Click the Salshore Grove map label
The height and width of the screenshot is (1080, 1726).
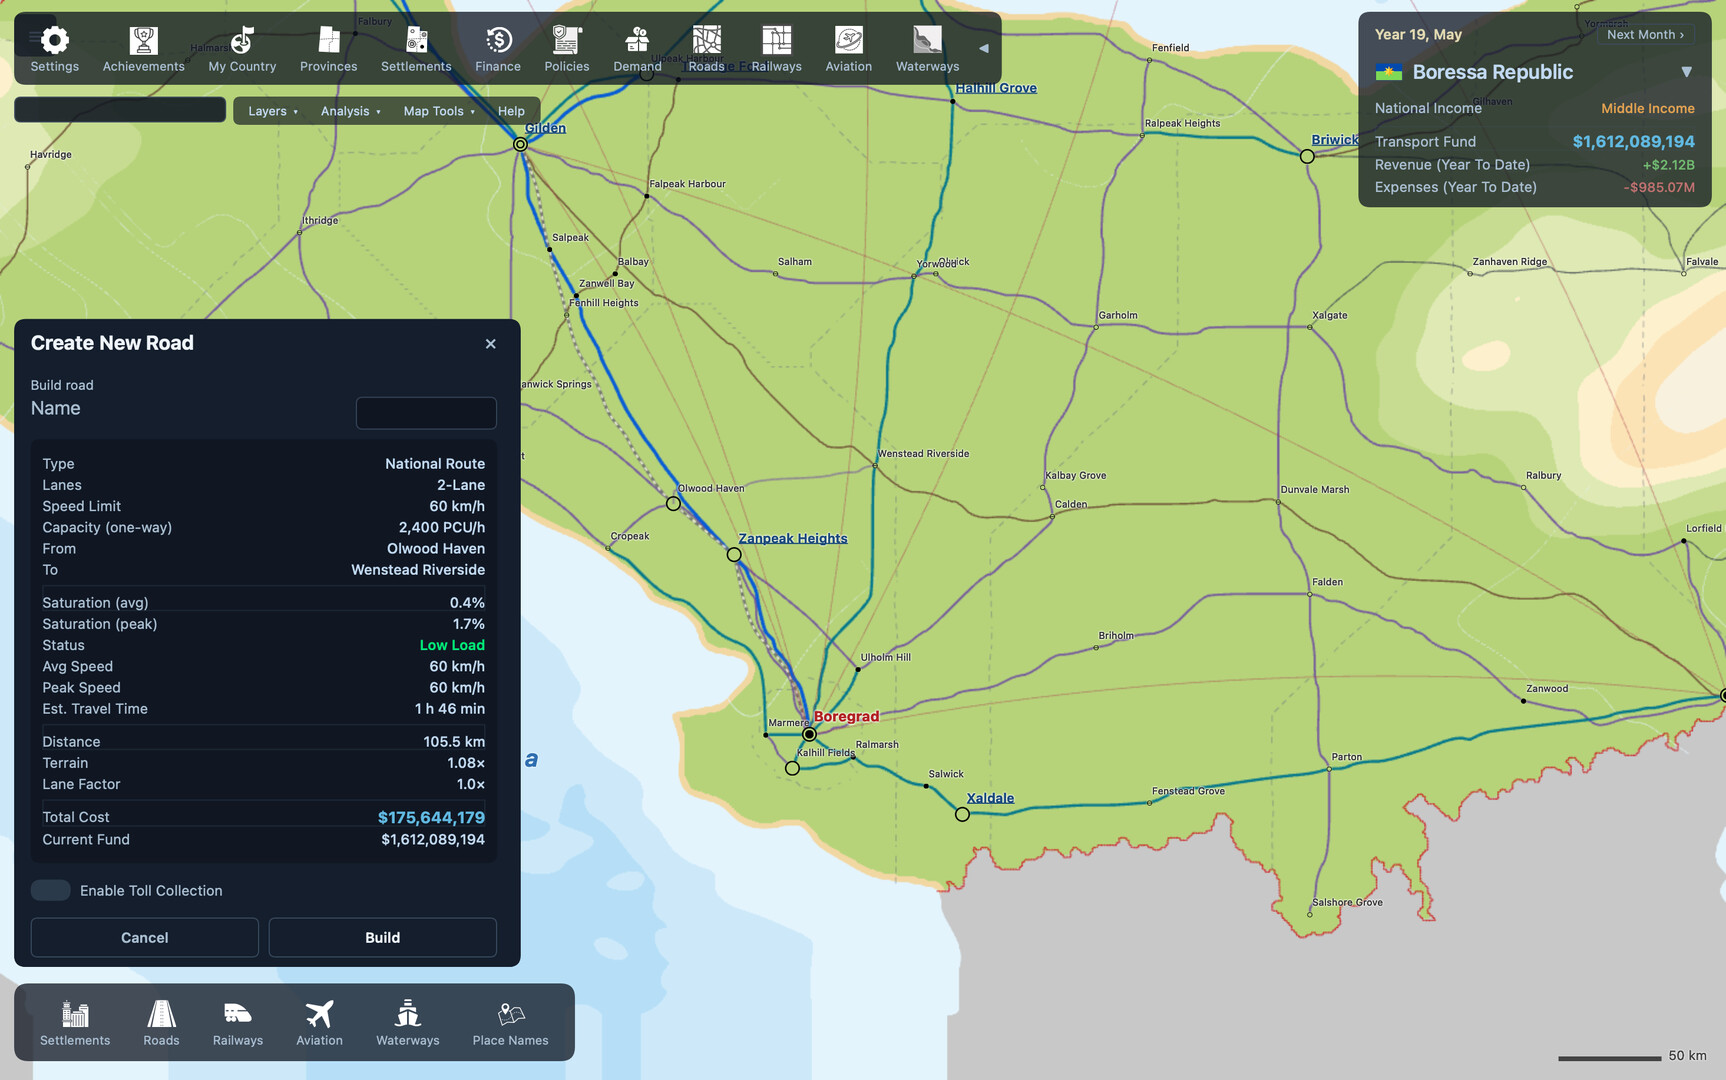(1347, 902)
